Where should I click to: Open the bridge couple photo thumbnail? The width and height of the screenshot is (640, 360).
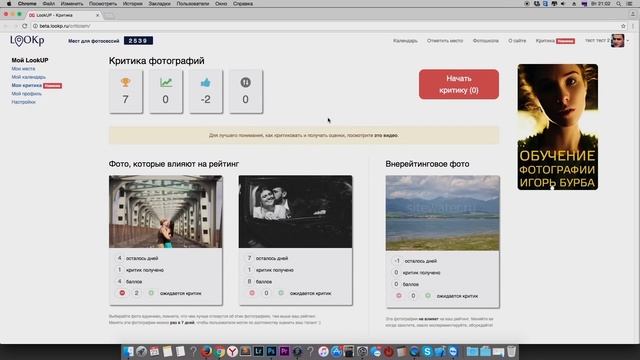[166, 211]
